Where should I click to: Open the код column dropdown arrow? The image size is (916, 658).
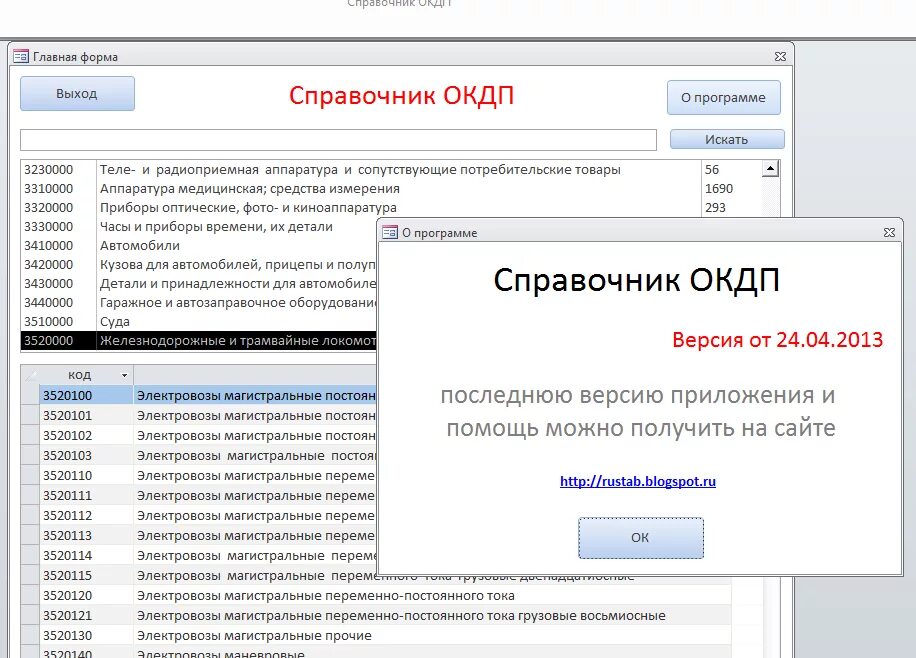(x=124, y=375)
